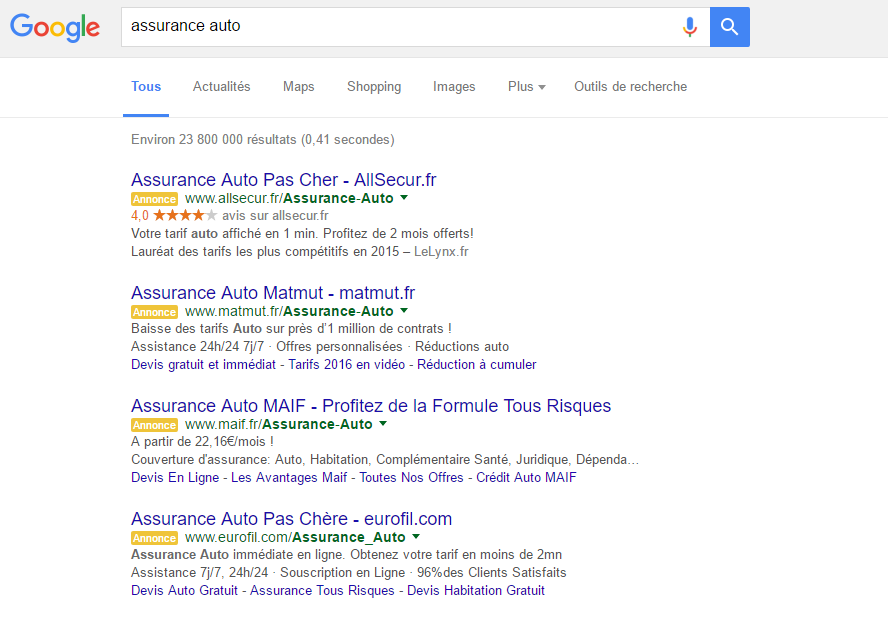Viewport: 888px width, 618px height.
Task: Open the maif.fr URL dropdown arrow
Action: point(383,424)
